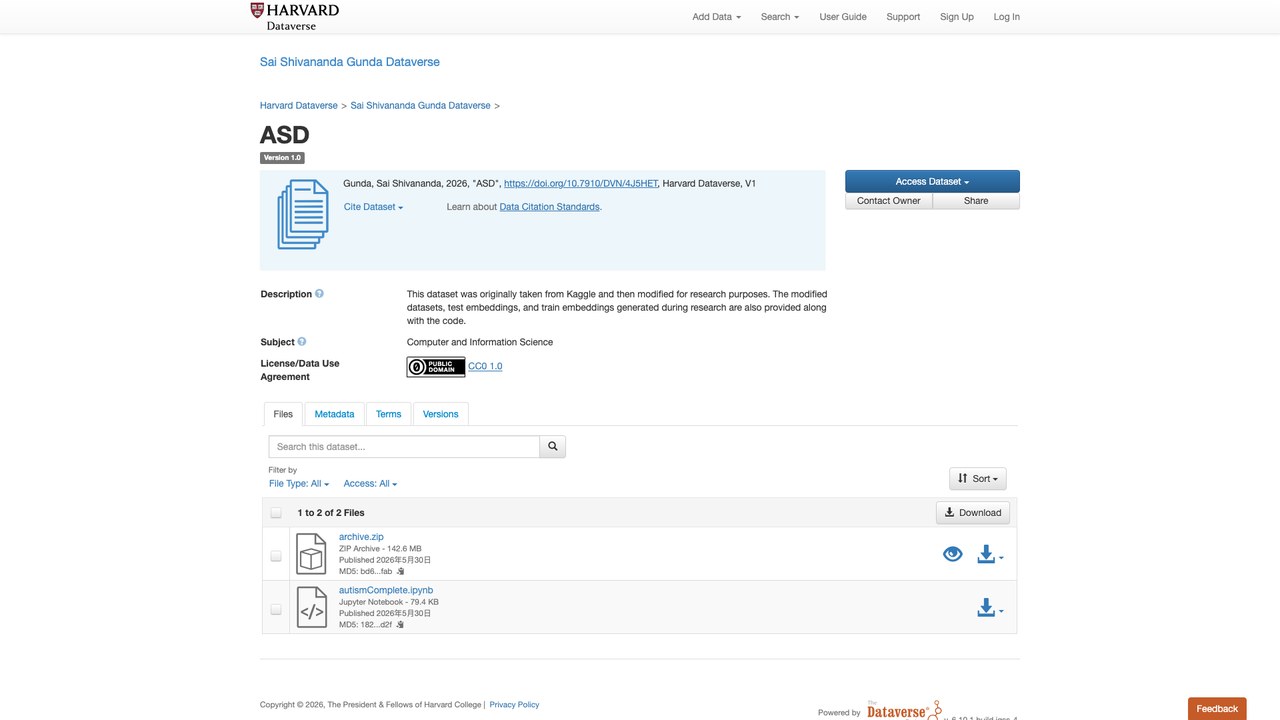The image size is (1280, 720).
Task: Open the Search dropdown in navbar
Action: pyautogui.click(x=780, y=17)
